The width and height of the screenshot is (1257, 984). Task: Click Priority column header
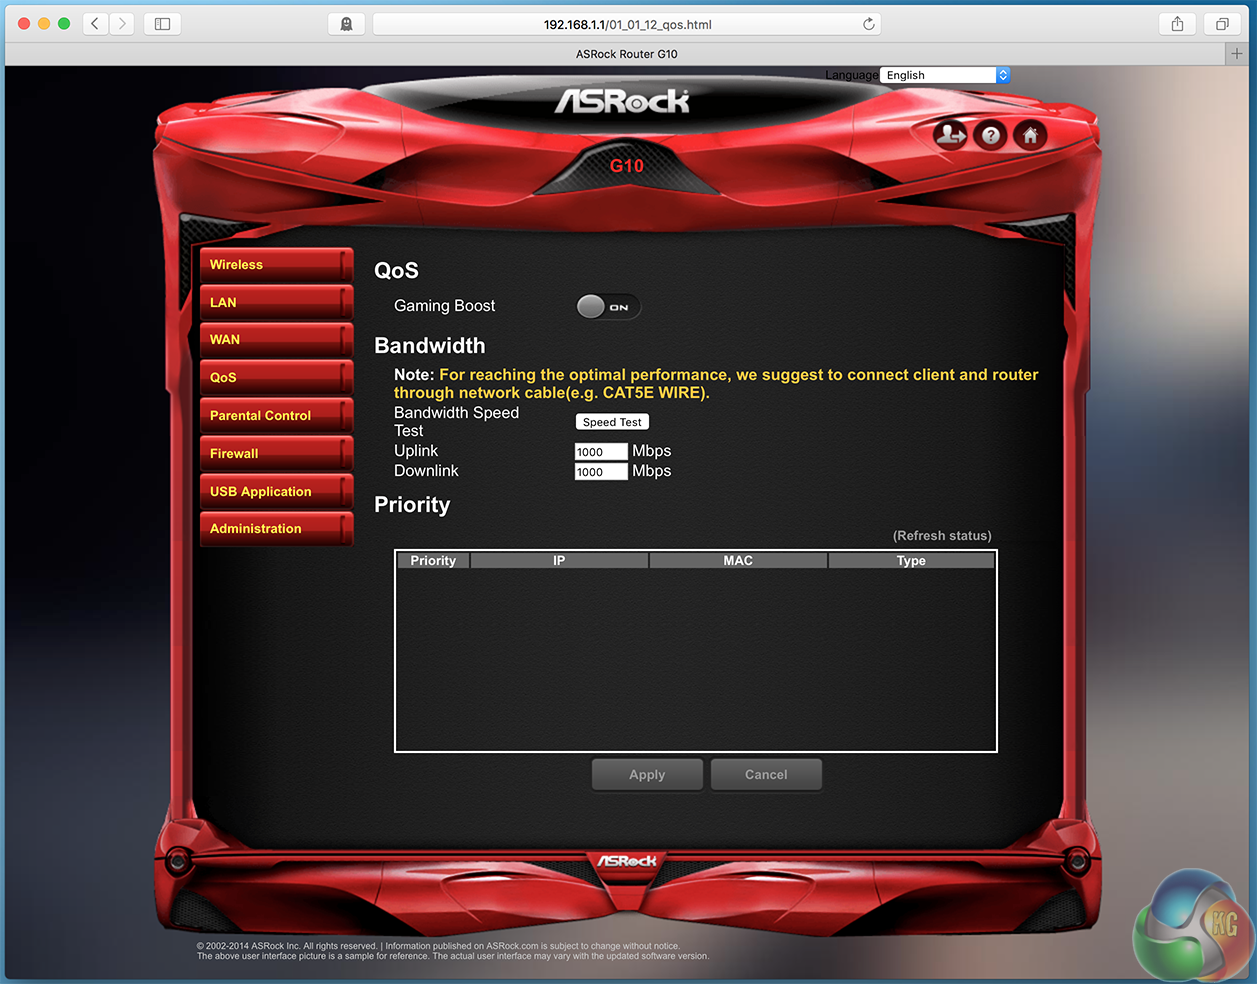[433, 561]
